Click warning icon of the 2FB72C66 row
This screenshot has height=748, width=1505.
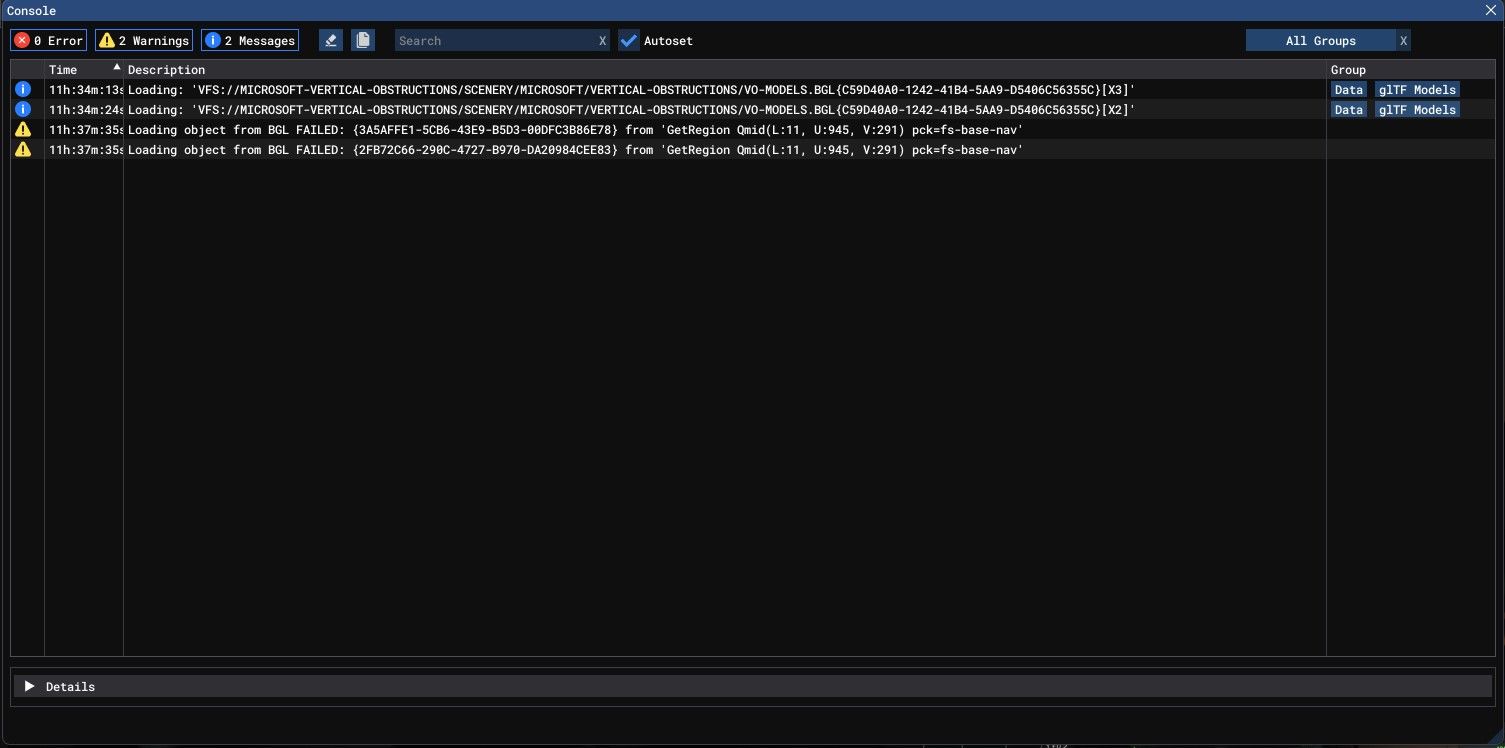point(23,149)
